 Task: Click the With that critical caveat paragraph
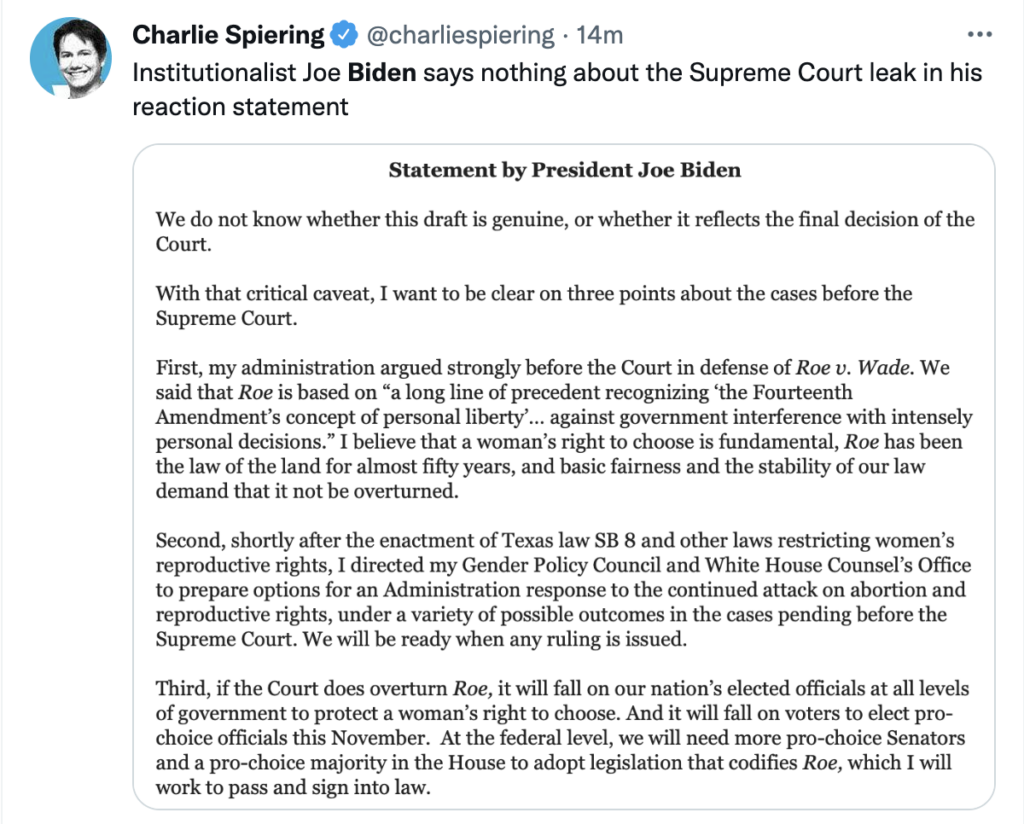(533, 306)
